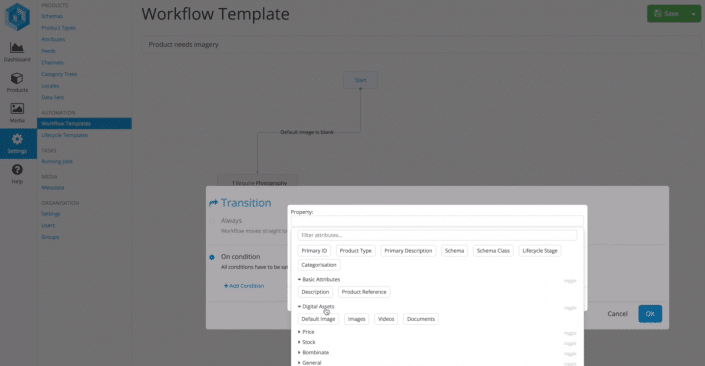Expand the General attribute group

click(x=309, y=363)
